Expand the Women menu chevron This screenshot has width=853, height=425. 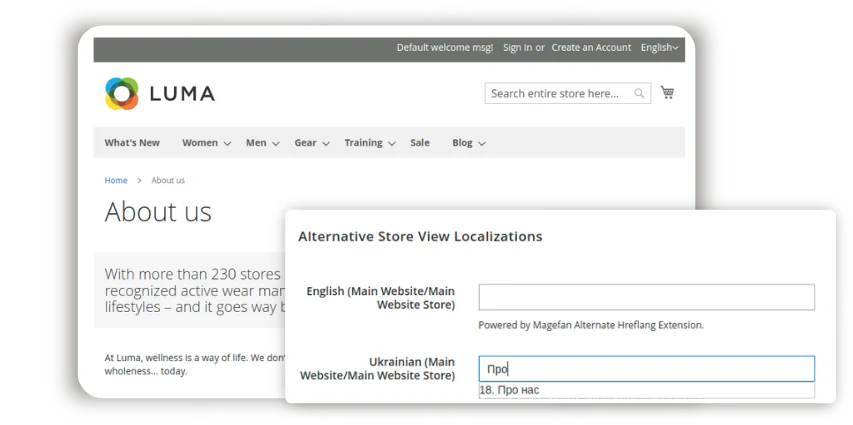pos(227,144)
